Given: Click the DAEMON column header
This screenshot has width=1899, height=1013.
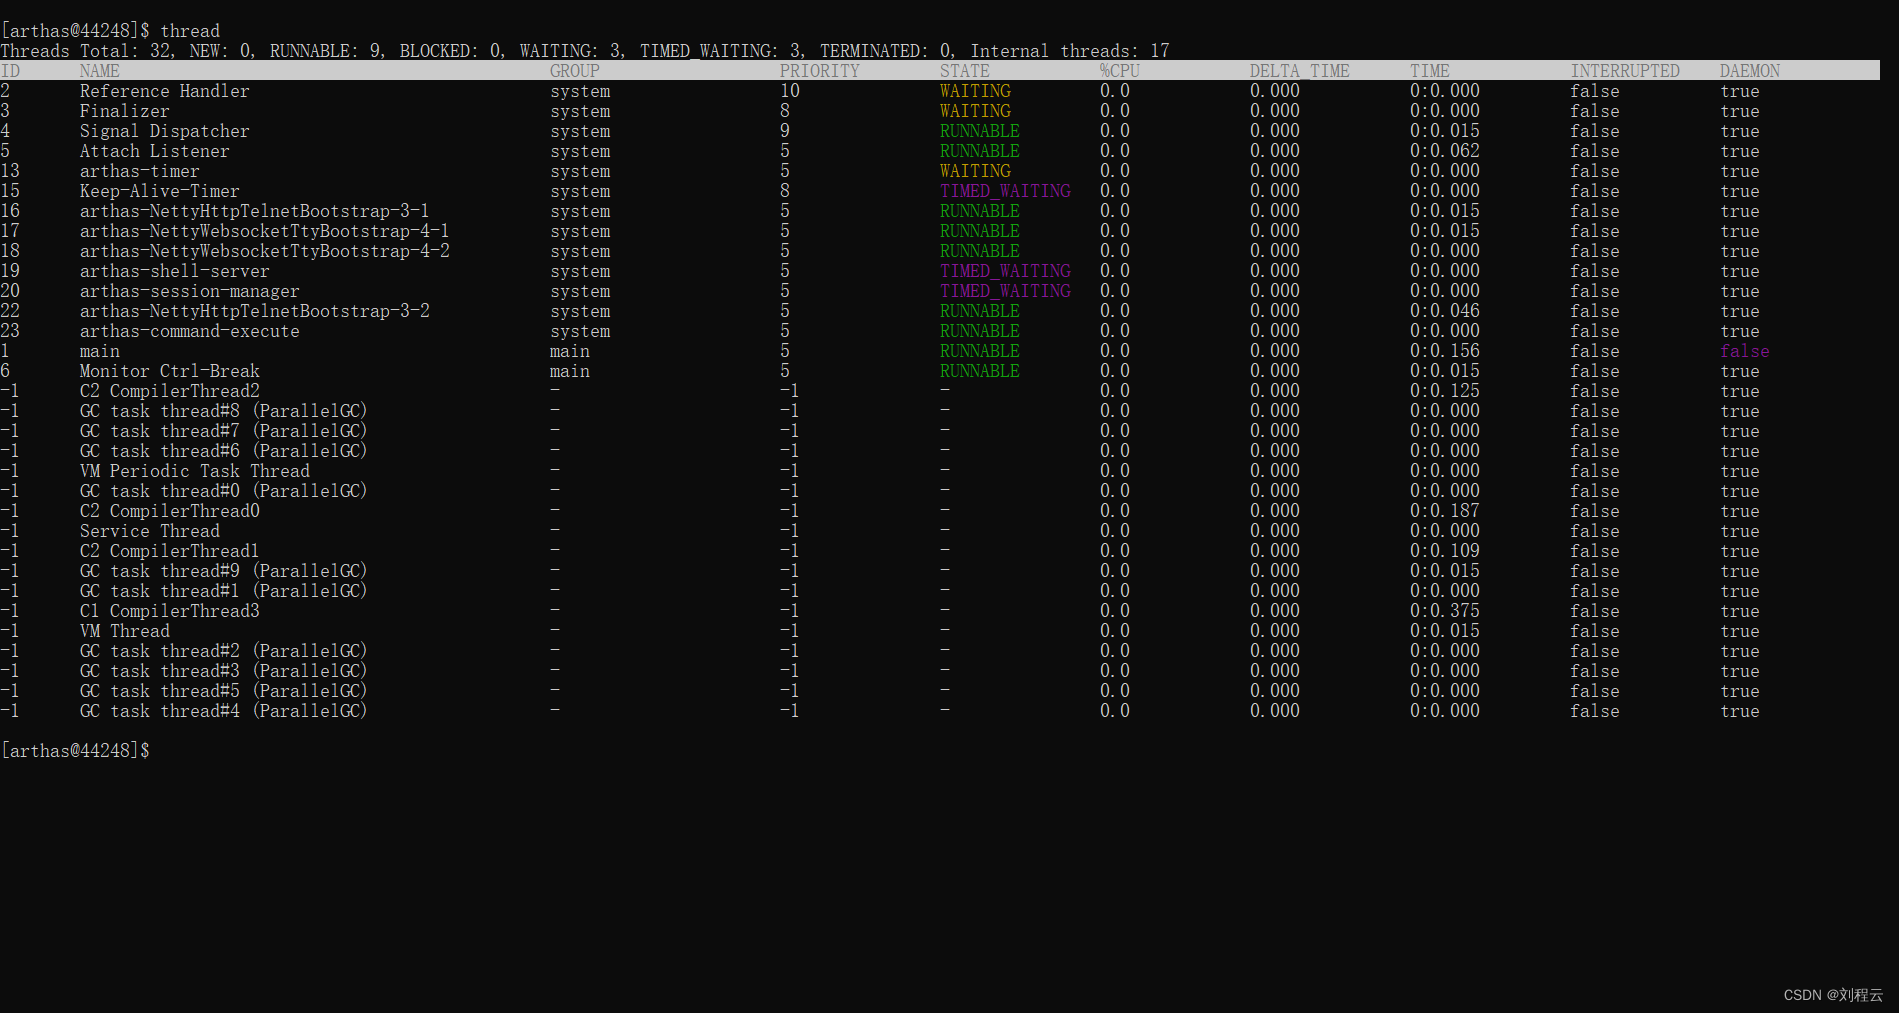Looking at the screenshot, I should point(1750,71).
